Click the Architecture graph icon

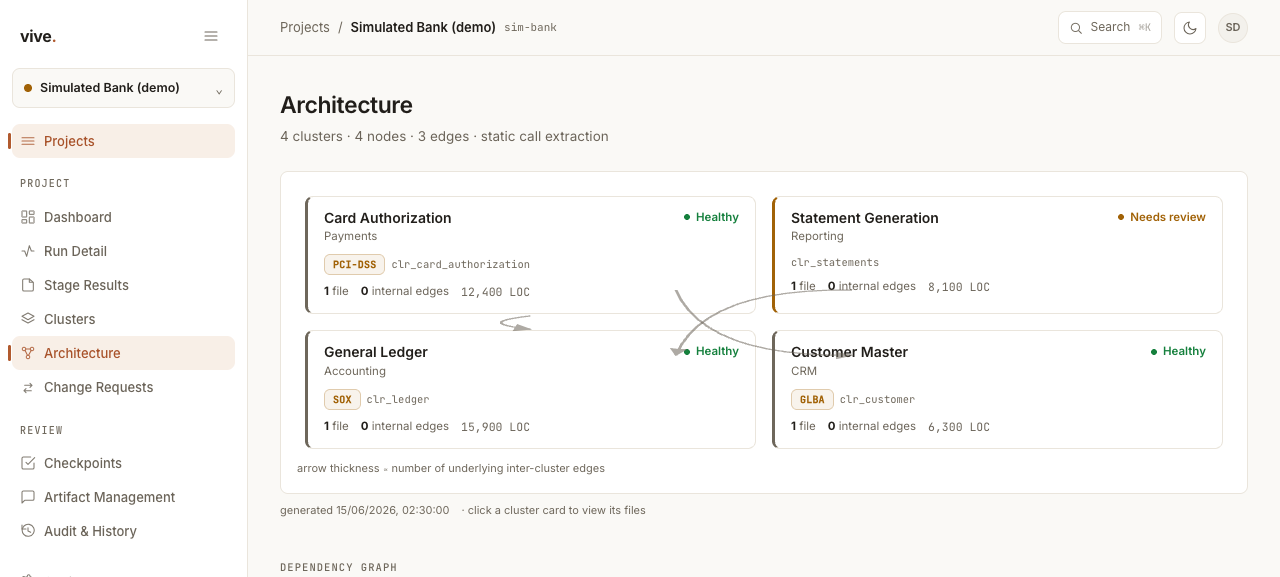pos(28,353)
